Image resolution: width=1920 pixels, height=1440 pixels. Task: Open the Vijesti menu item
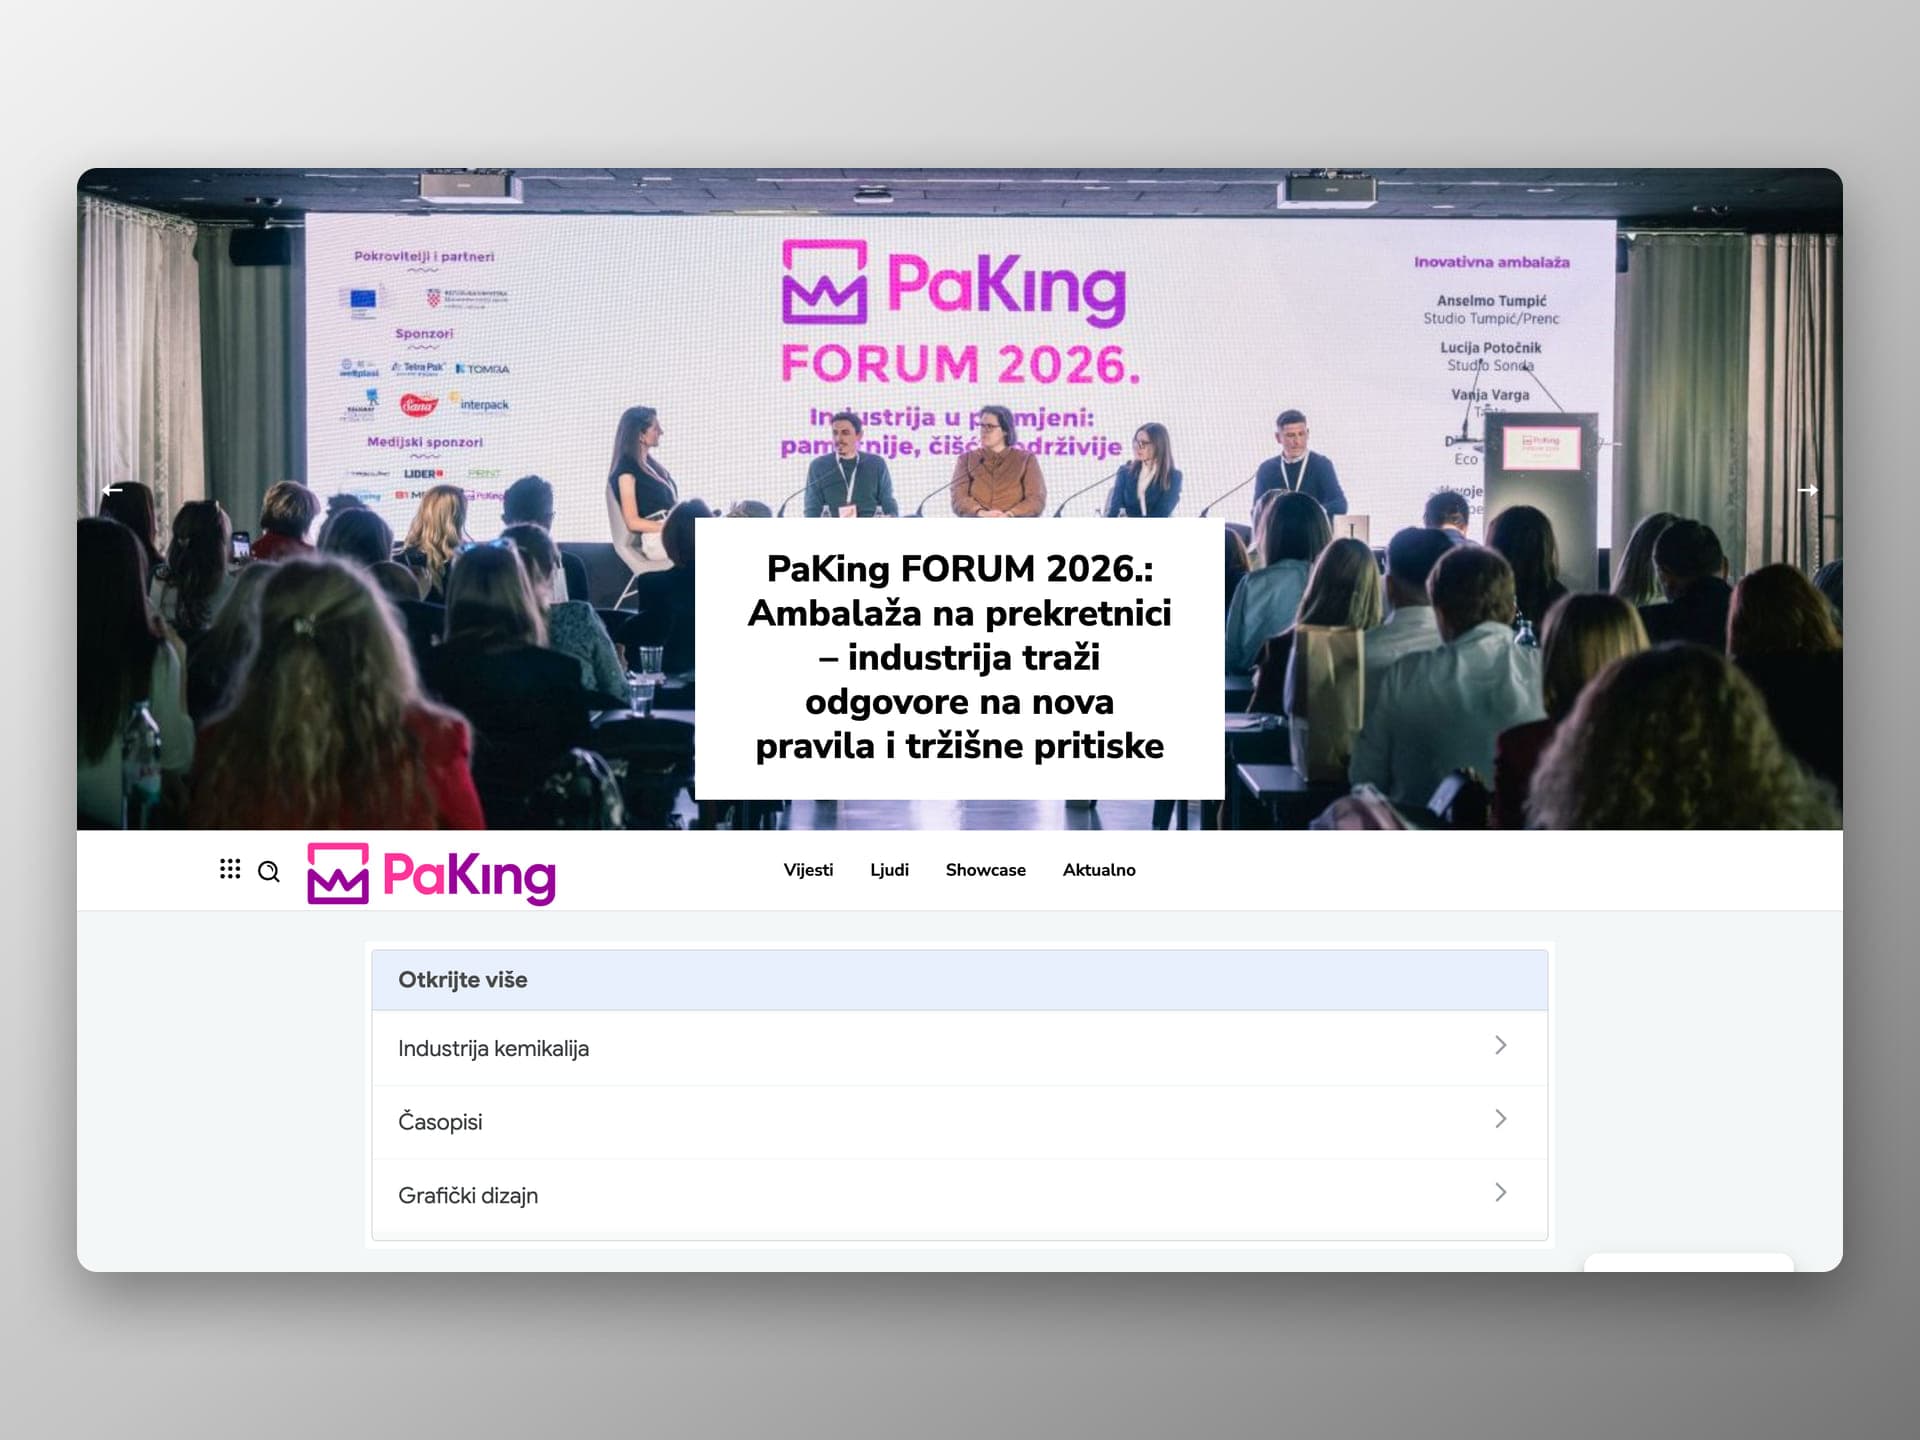tap(808, 870)
